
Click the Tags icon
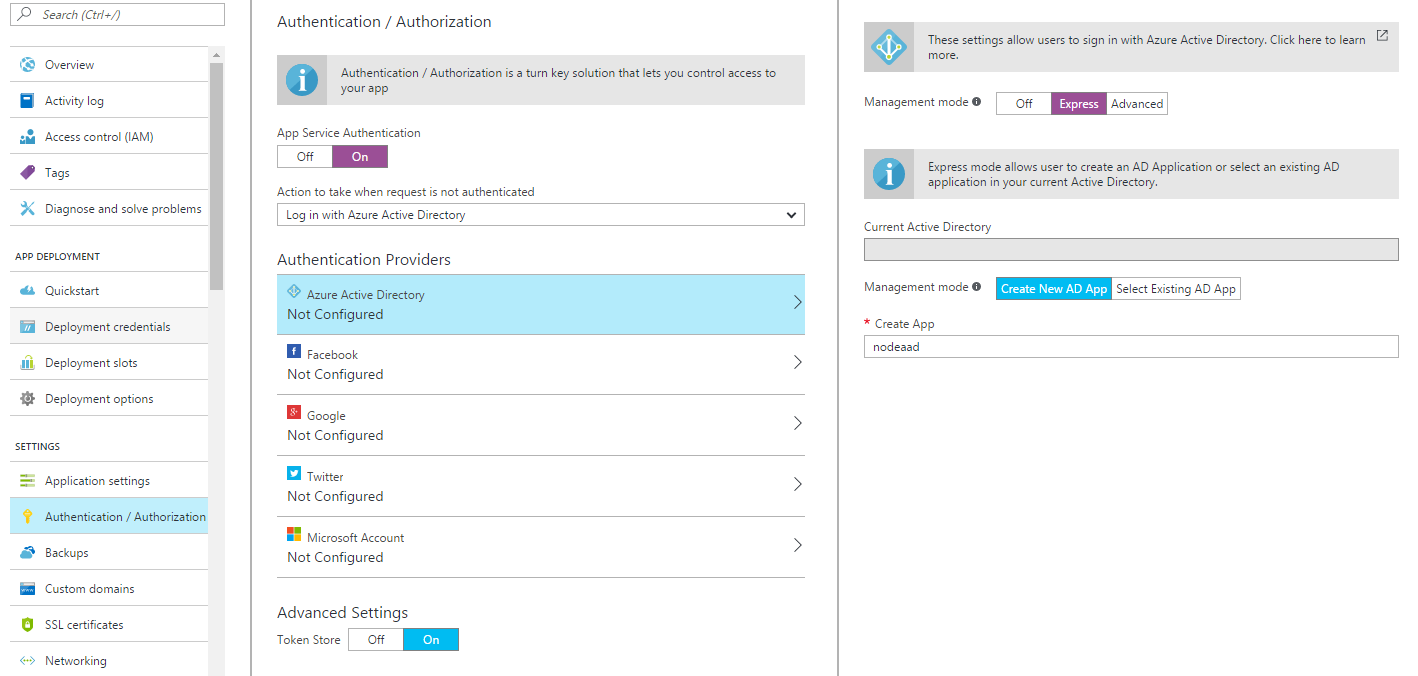pos(27,171)
